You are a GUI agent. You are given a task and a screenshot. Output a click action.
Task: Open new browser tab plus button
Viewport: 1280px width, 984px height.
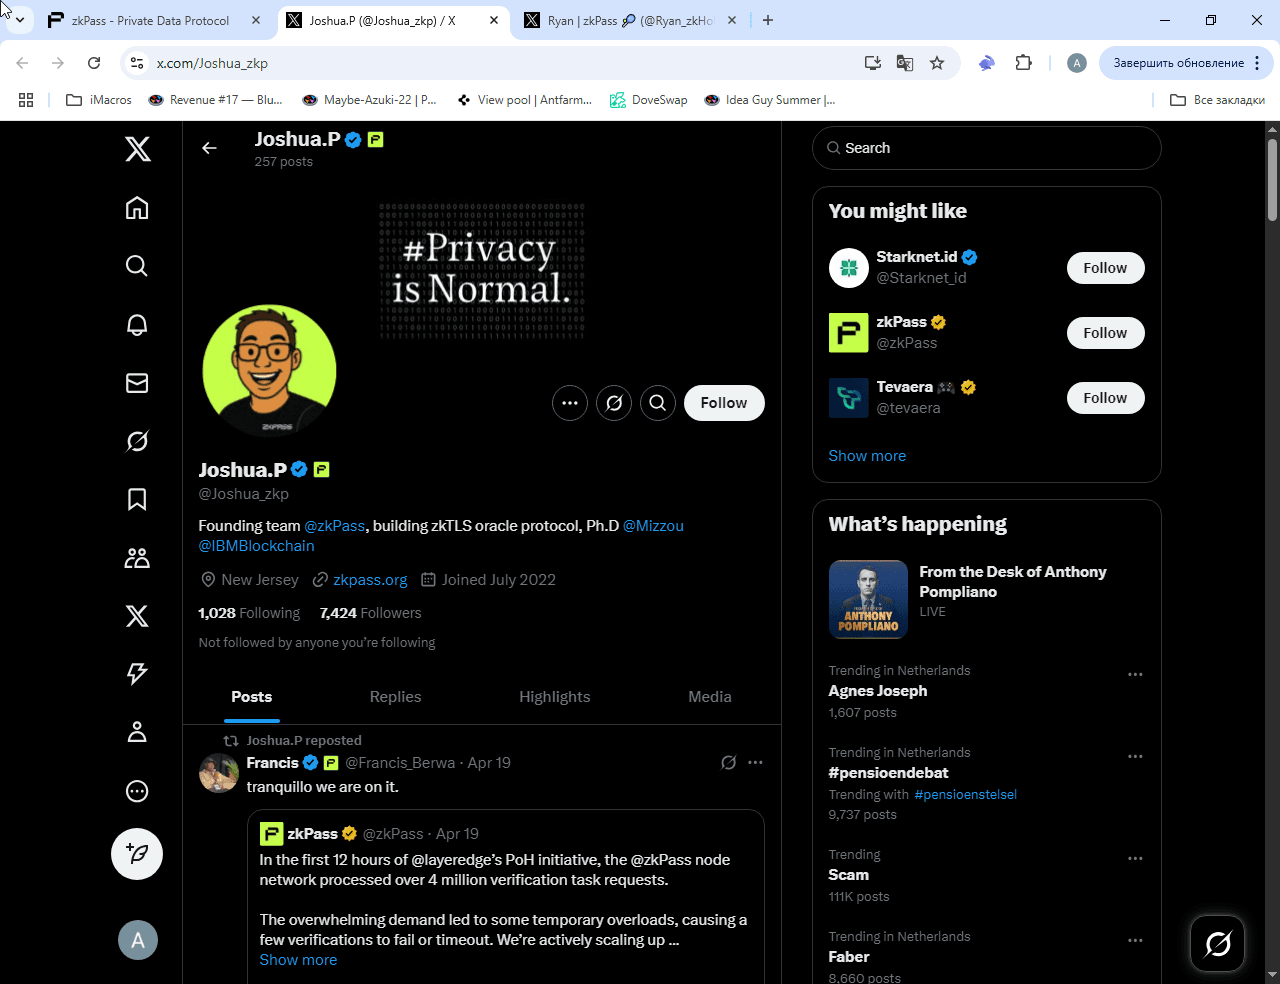[x=768, y=20]
